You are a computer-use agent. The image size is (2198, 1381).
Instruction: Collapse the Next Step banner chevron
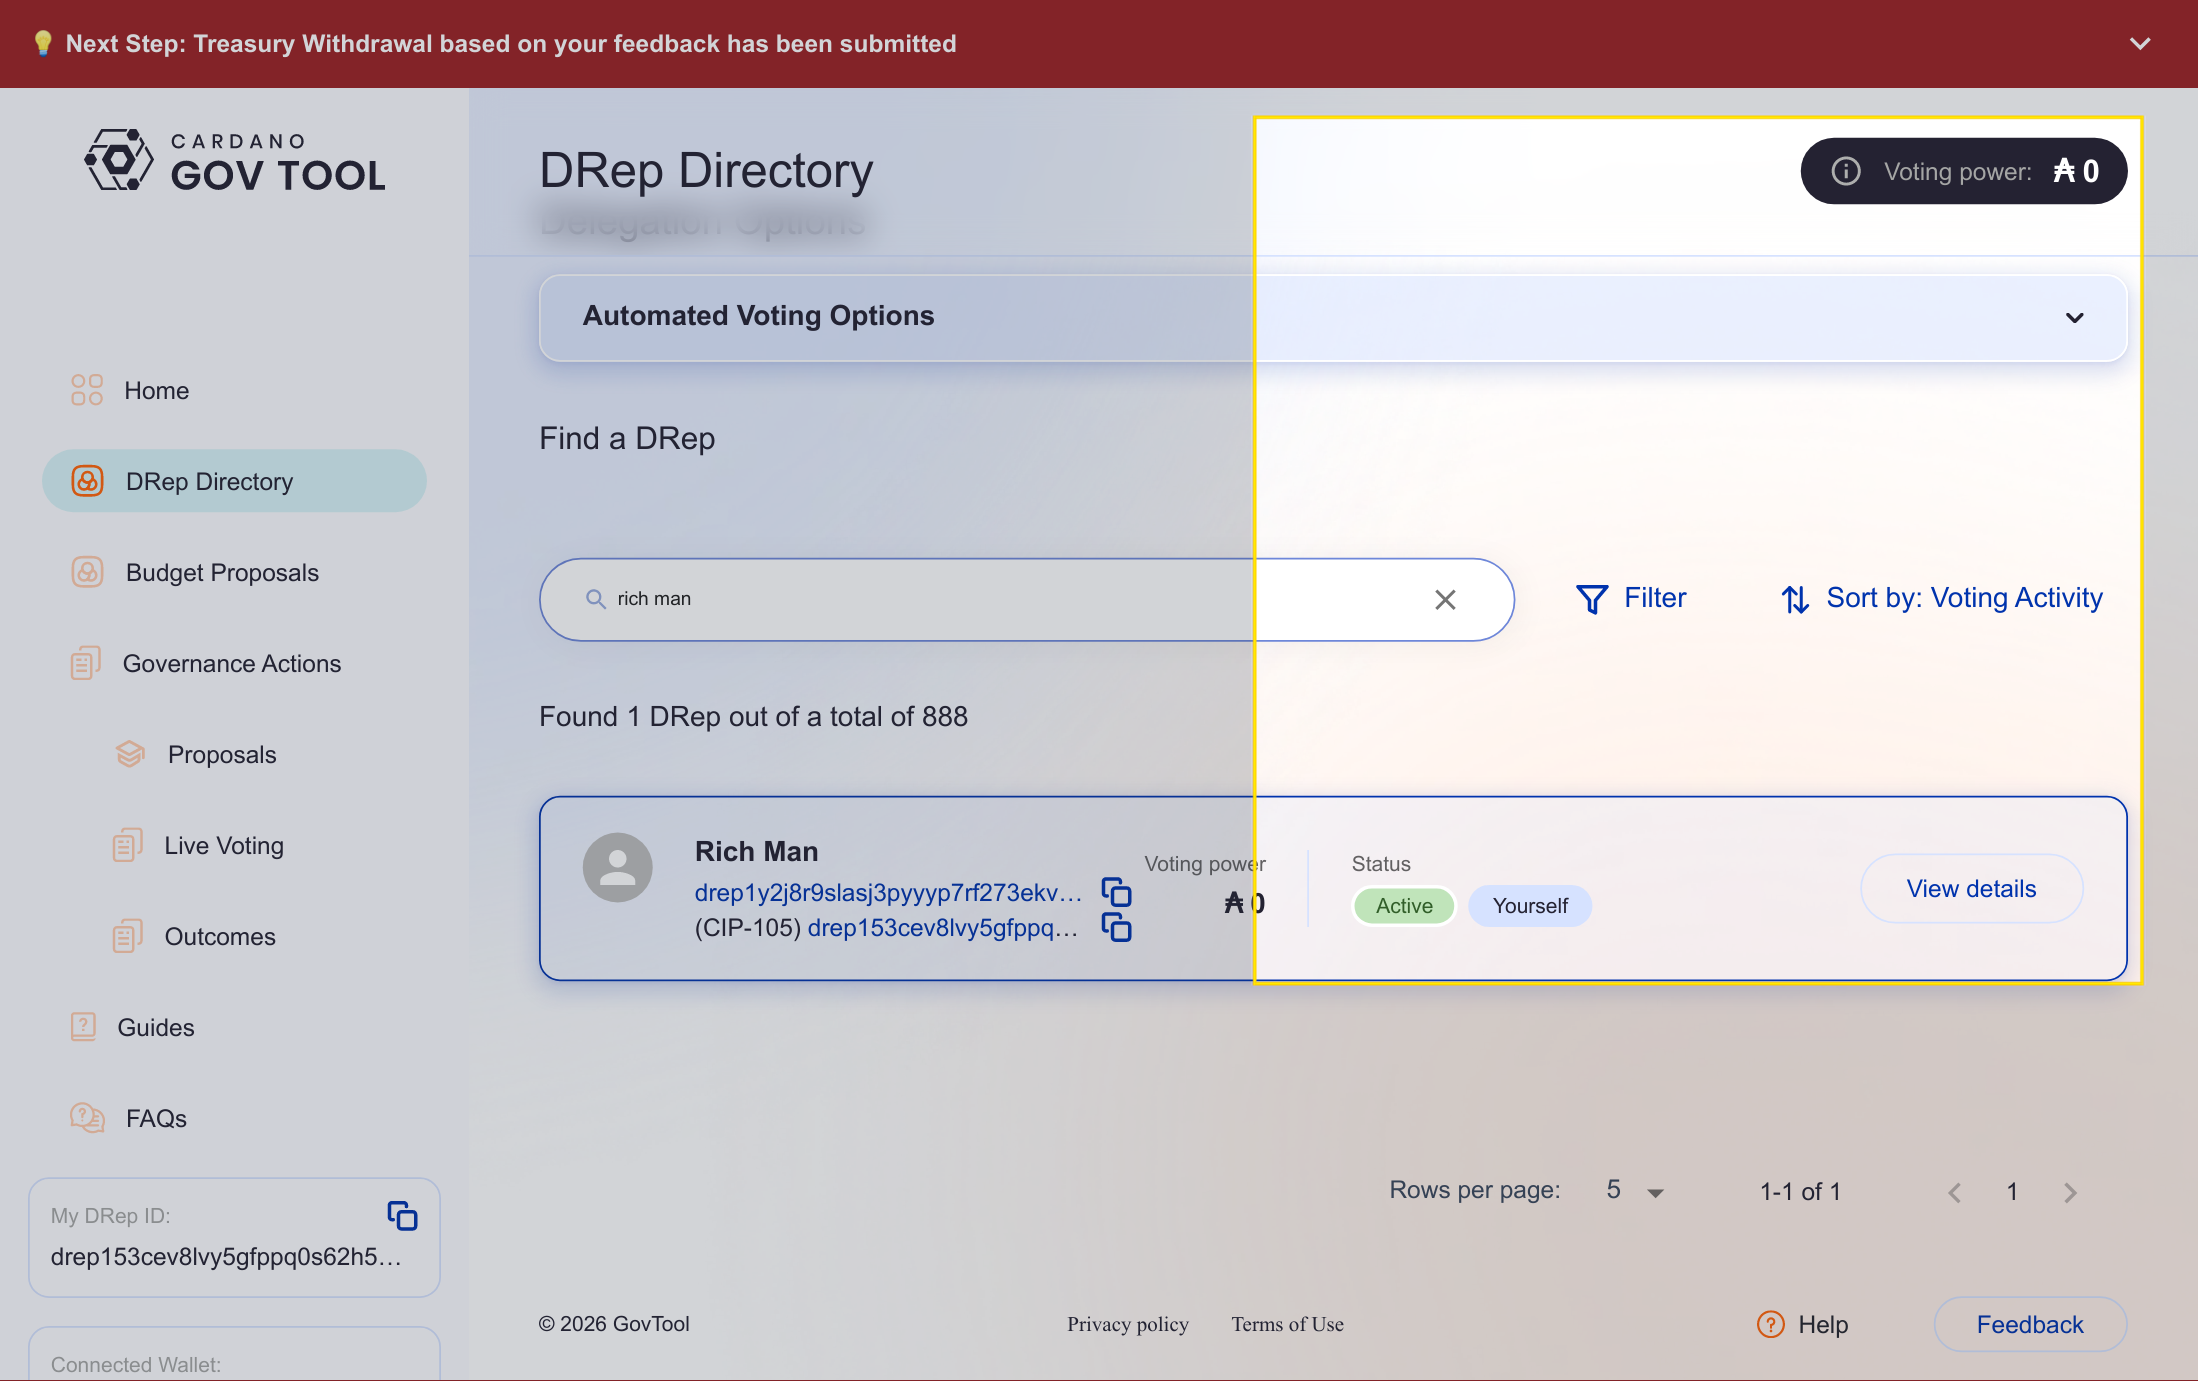tap(2139, 44)
